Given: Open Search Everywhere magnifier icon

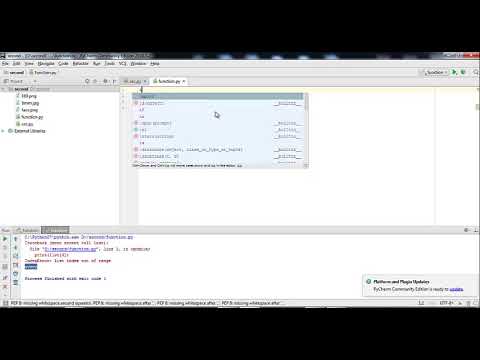Looking at the screenshot, I should point(476,72).
